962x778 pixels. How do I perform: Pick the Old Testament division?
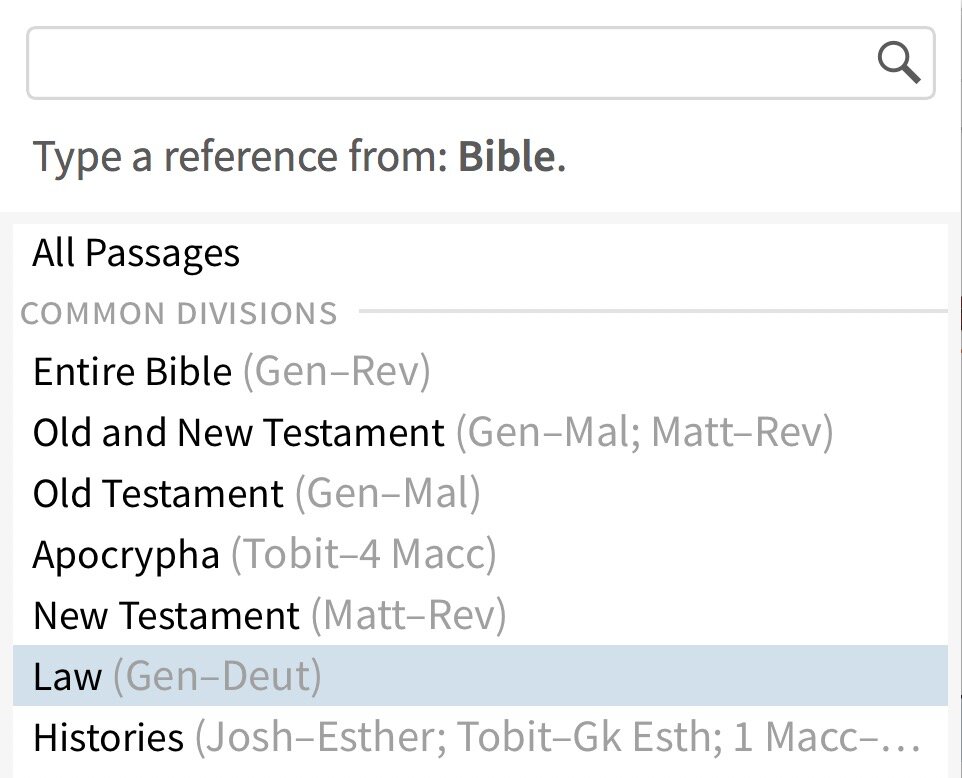click(480, 493)
